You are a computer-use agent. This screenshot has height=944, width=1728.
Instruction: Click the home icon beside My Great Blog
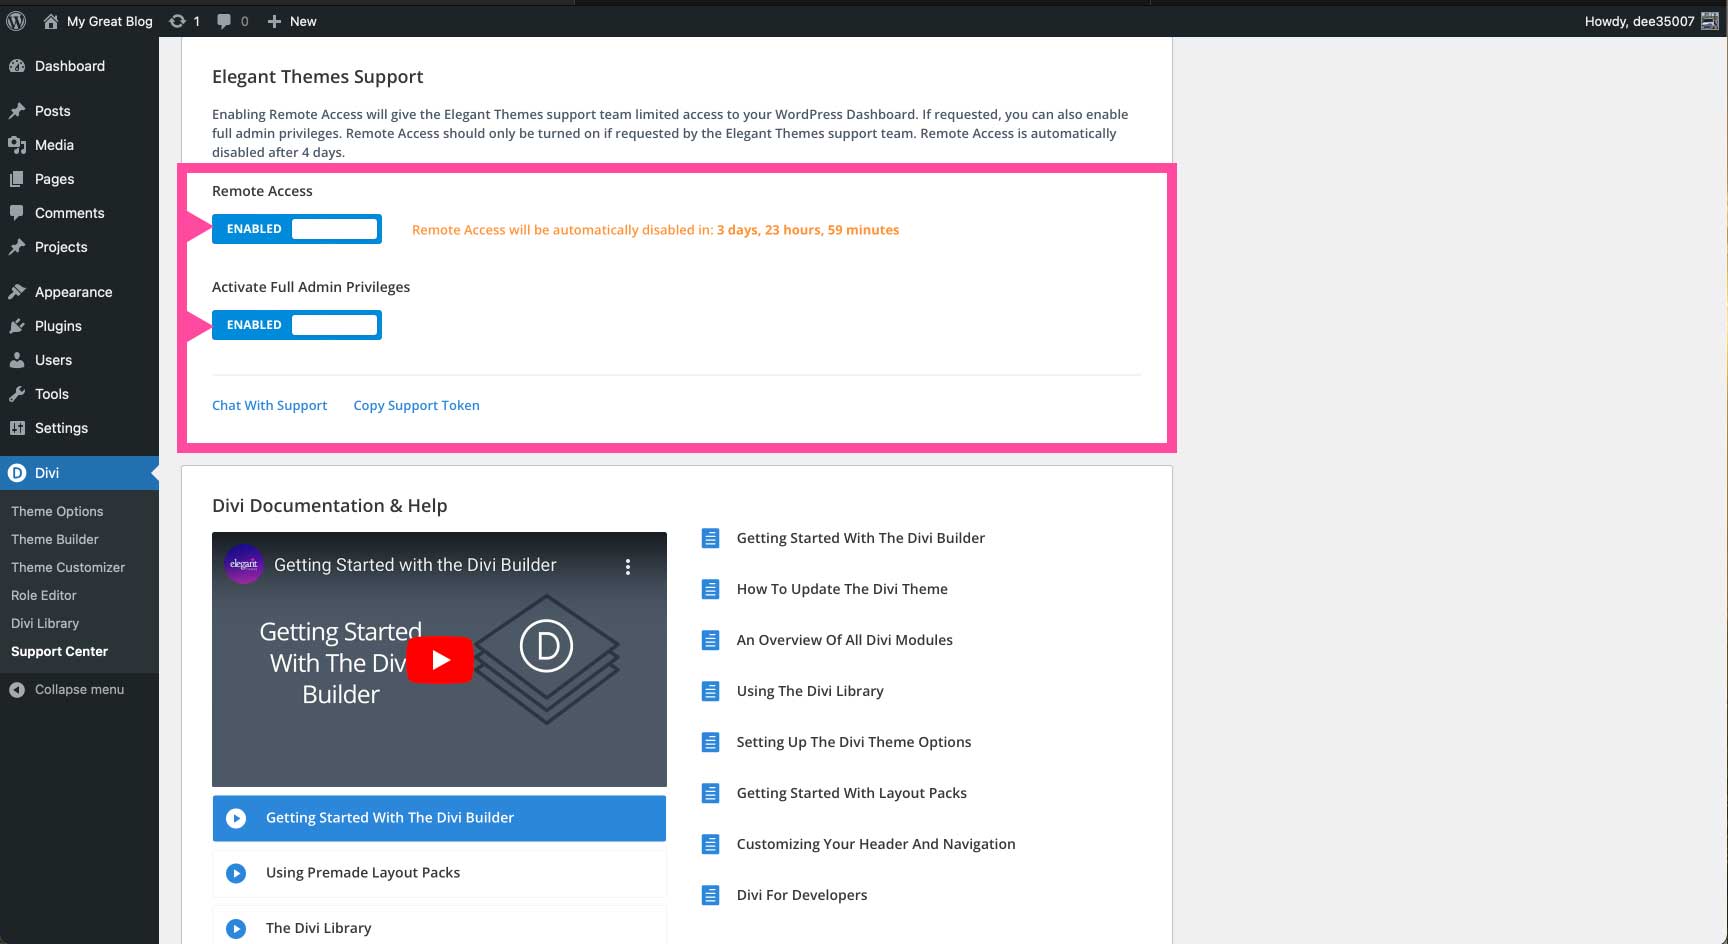point(51,21)
